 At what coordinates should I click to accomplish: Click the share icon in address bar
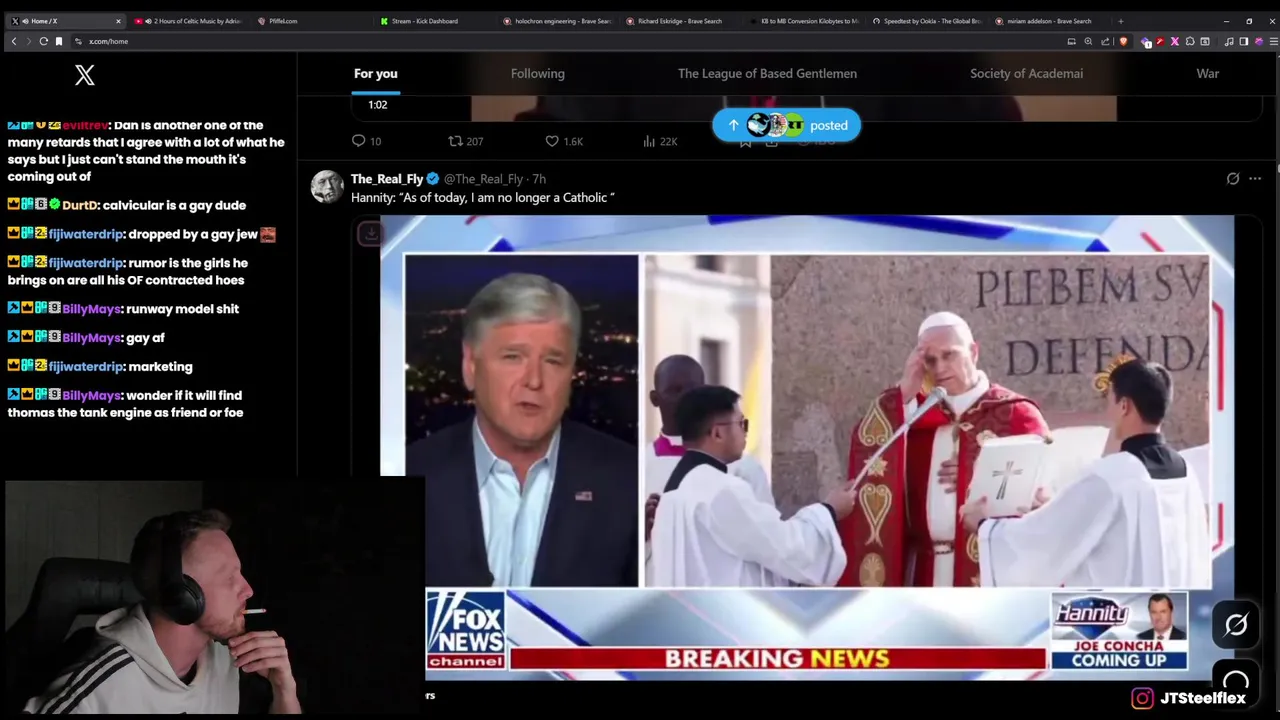point(1105,41)
